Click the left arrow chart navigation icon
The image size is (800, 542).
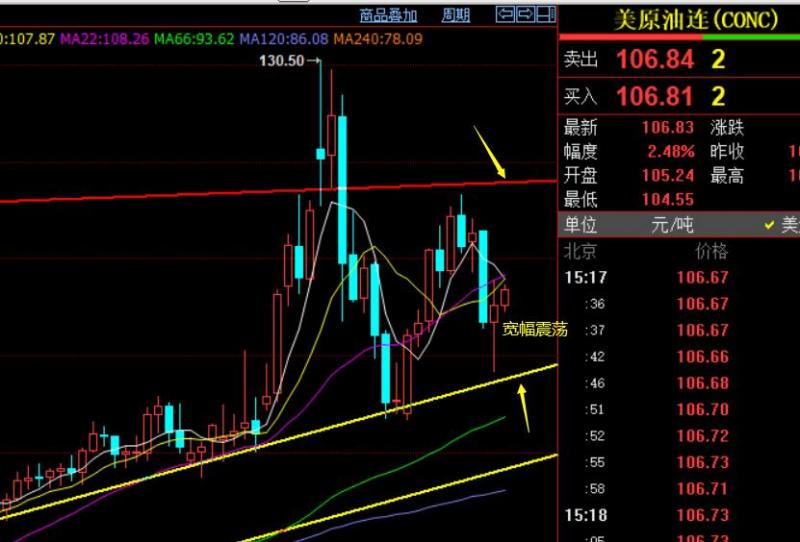point(505,14)
